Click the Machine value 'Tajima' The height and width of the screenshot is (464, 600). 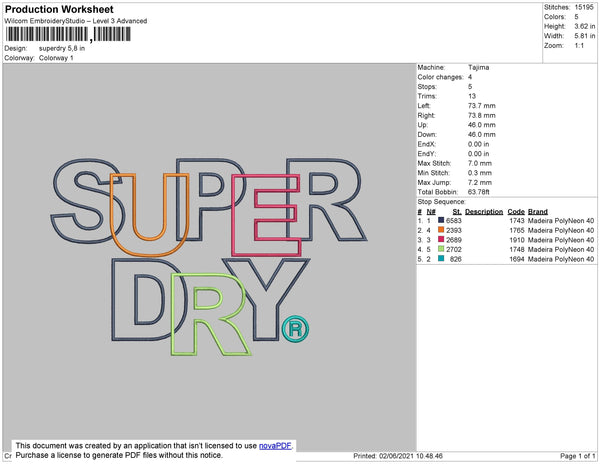(478, 67)
